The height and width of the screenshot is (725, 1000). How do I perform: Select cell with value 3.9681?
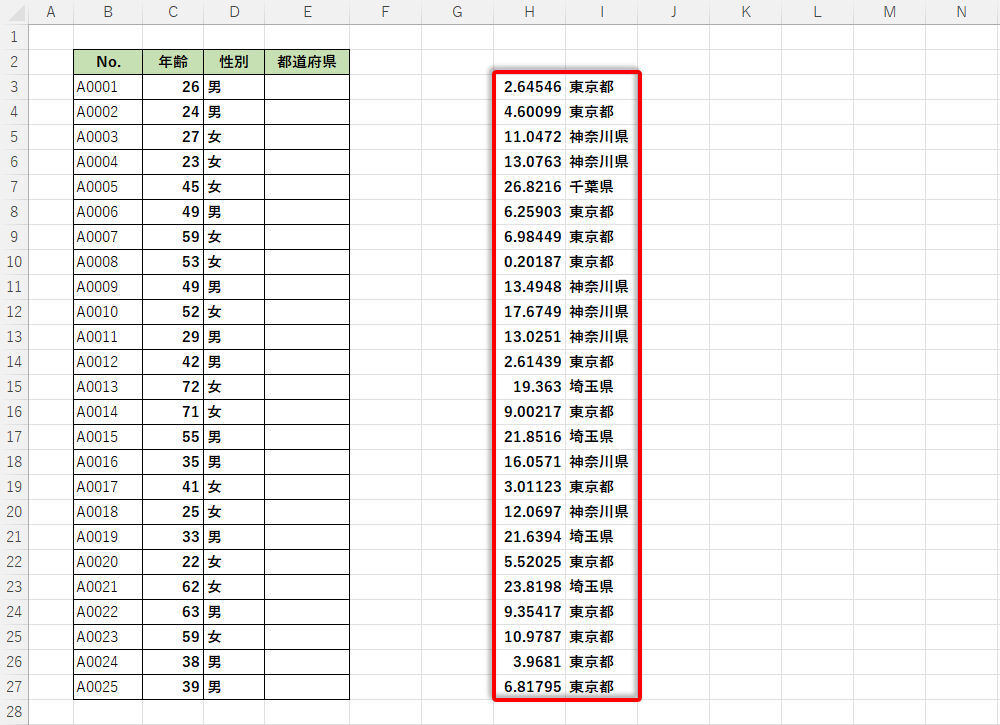(x=529, y=662)
